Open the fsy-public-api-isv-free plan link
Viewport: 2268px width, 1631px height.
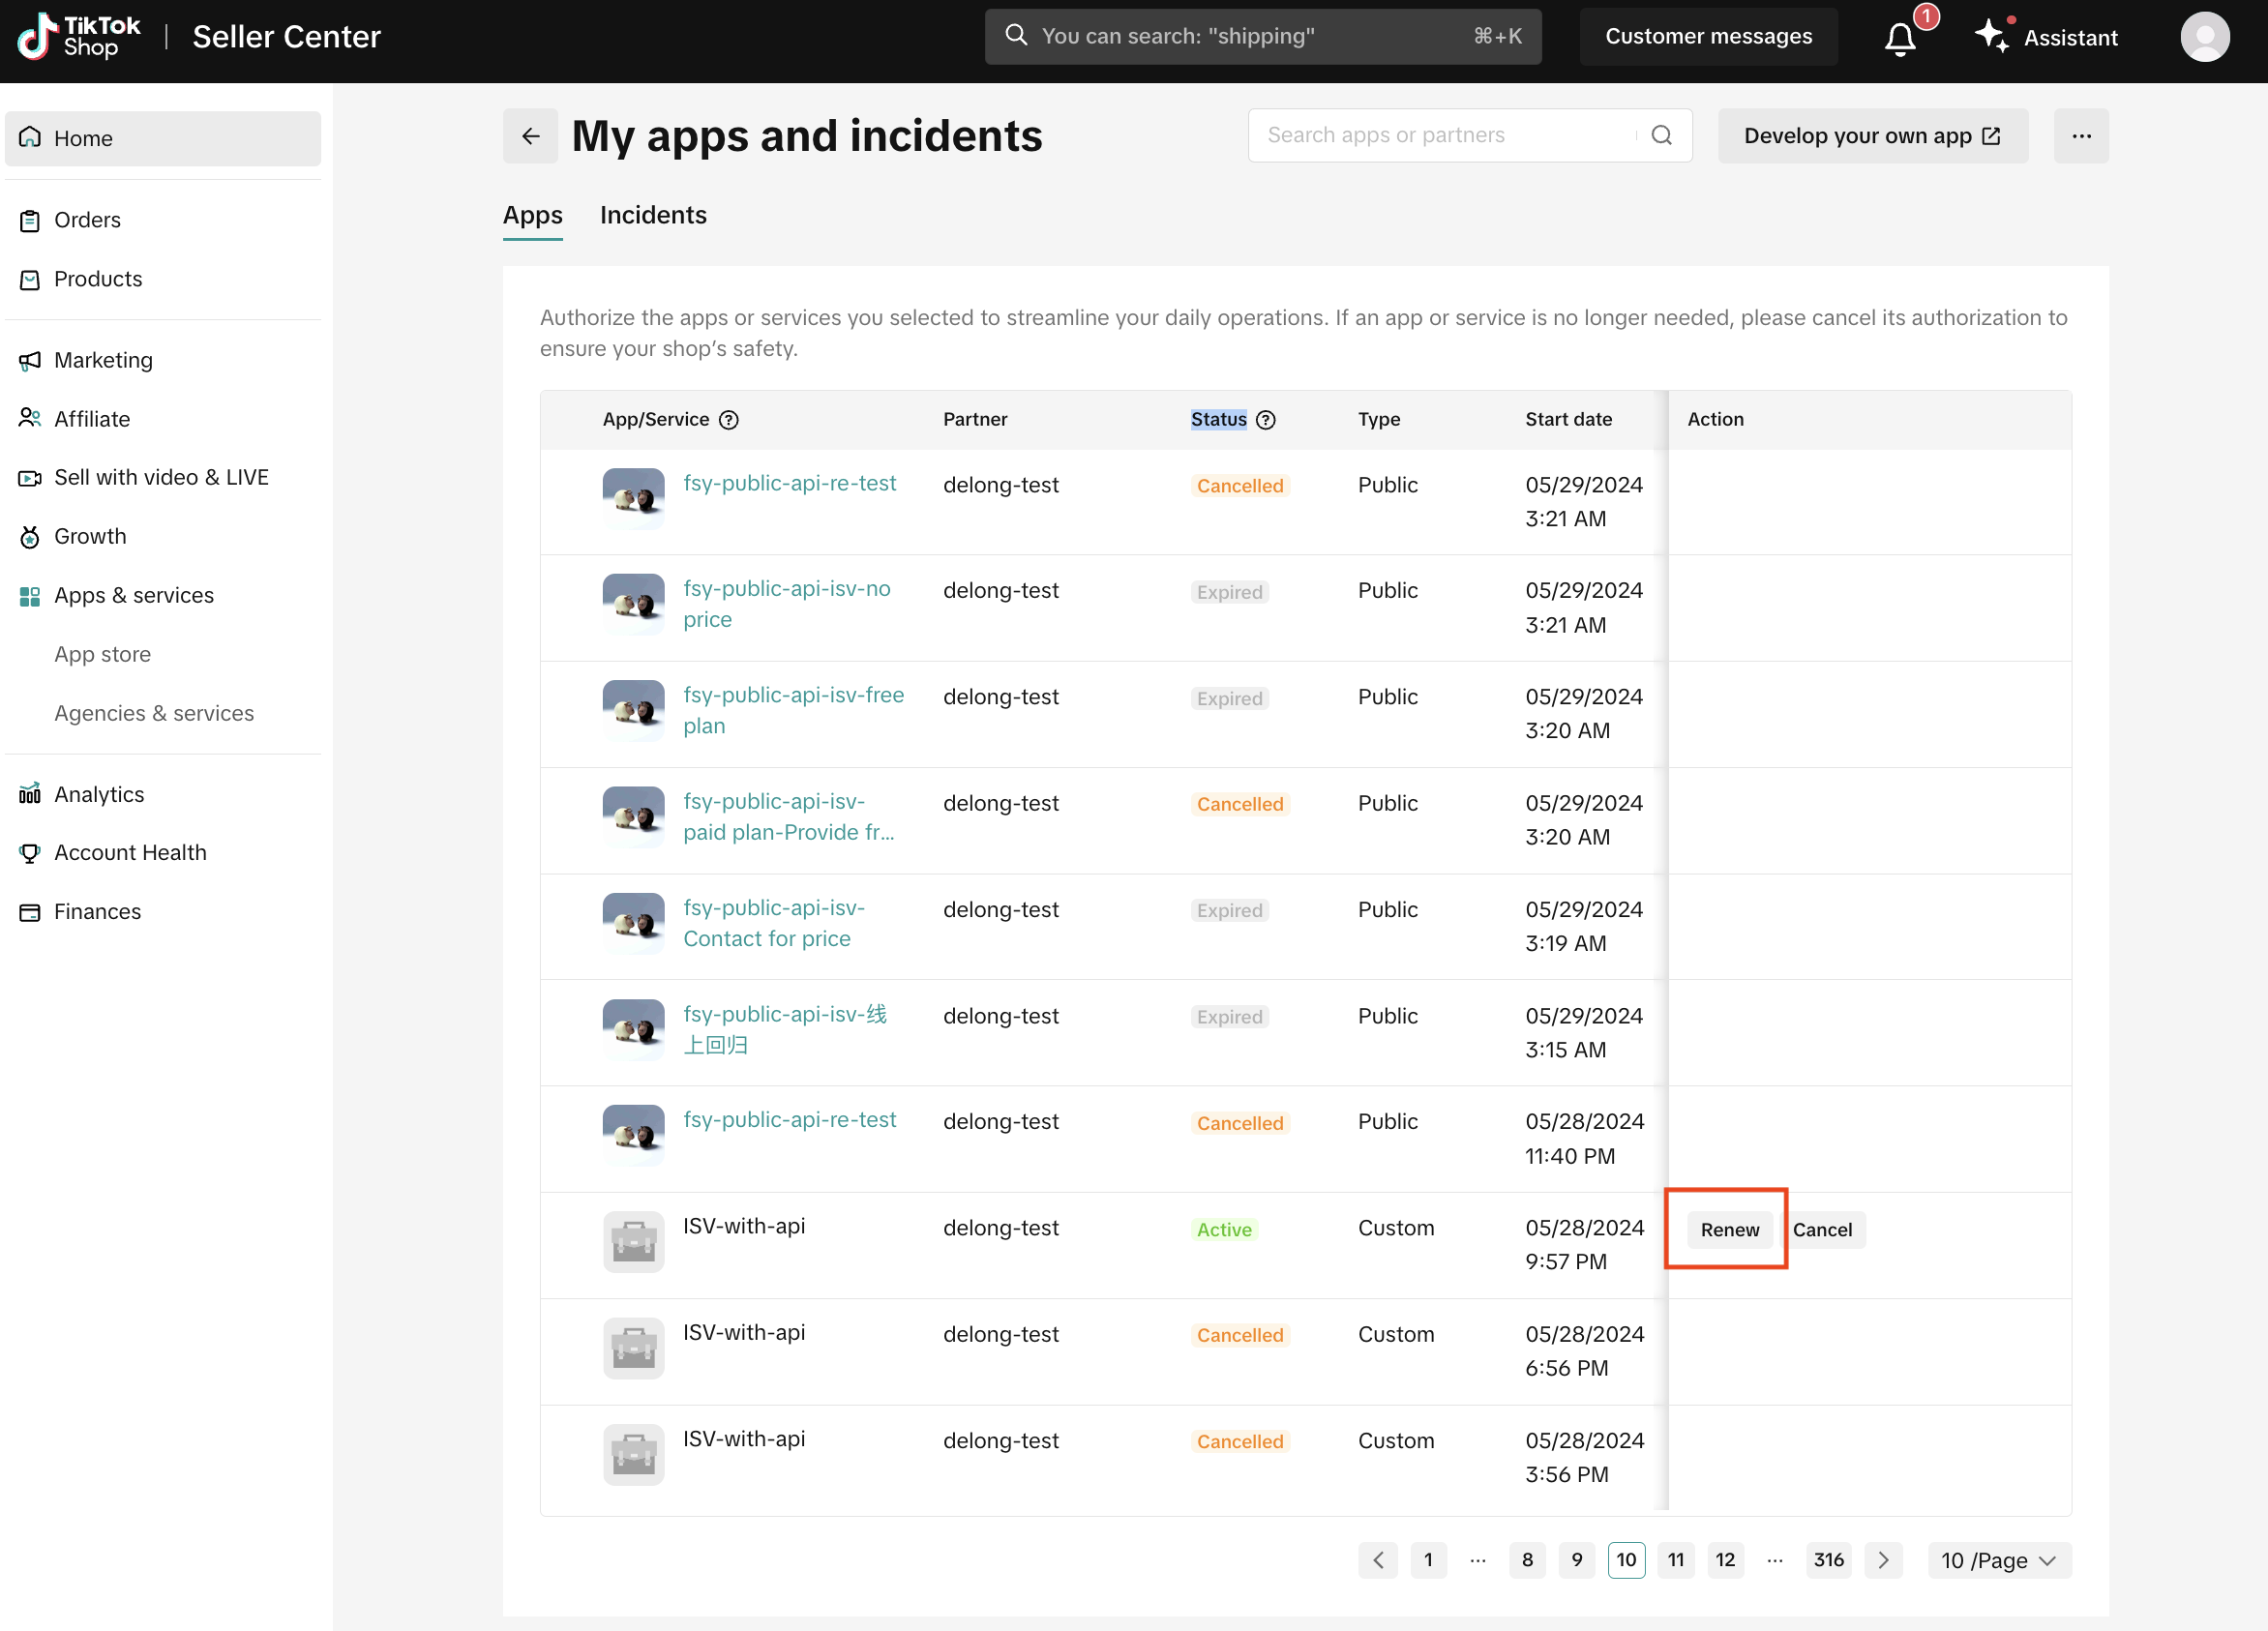792,710
